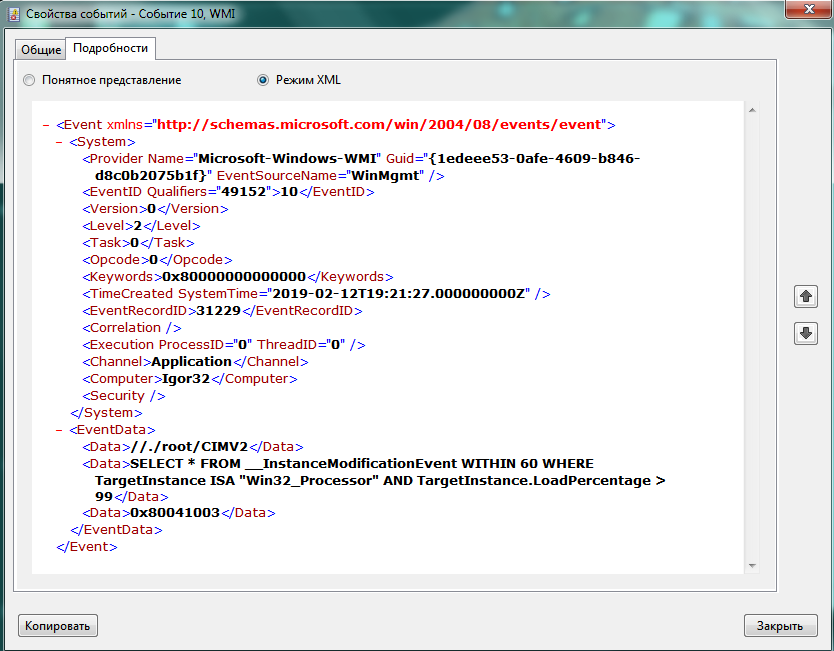Click the Opcode XML element line
834x651 pixels.
157,260
